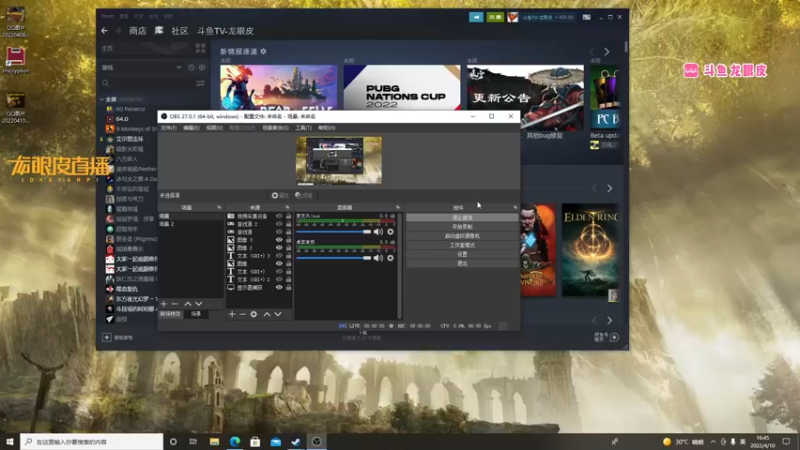
Task: Open the OBS 文件(F) menu
Action: click(x=169, y=128)
